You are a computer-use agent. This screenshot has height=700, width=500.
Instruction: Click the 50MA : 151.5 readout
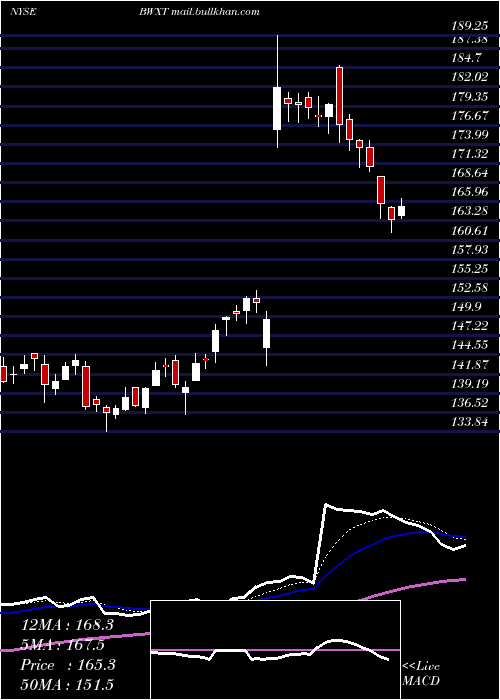pos(67,684)
